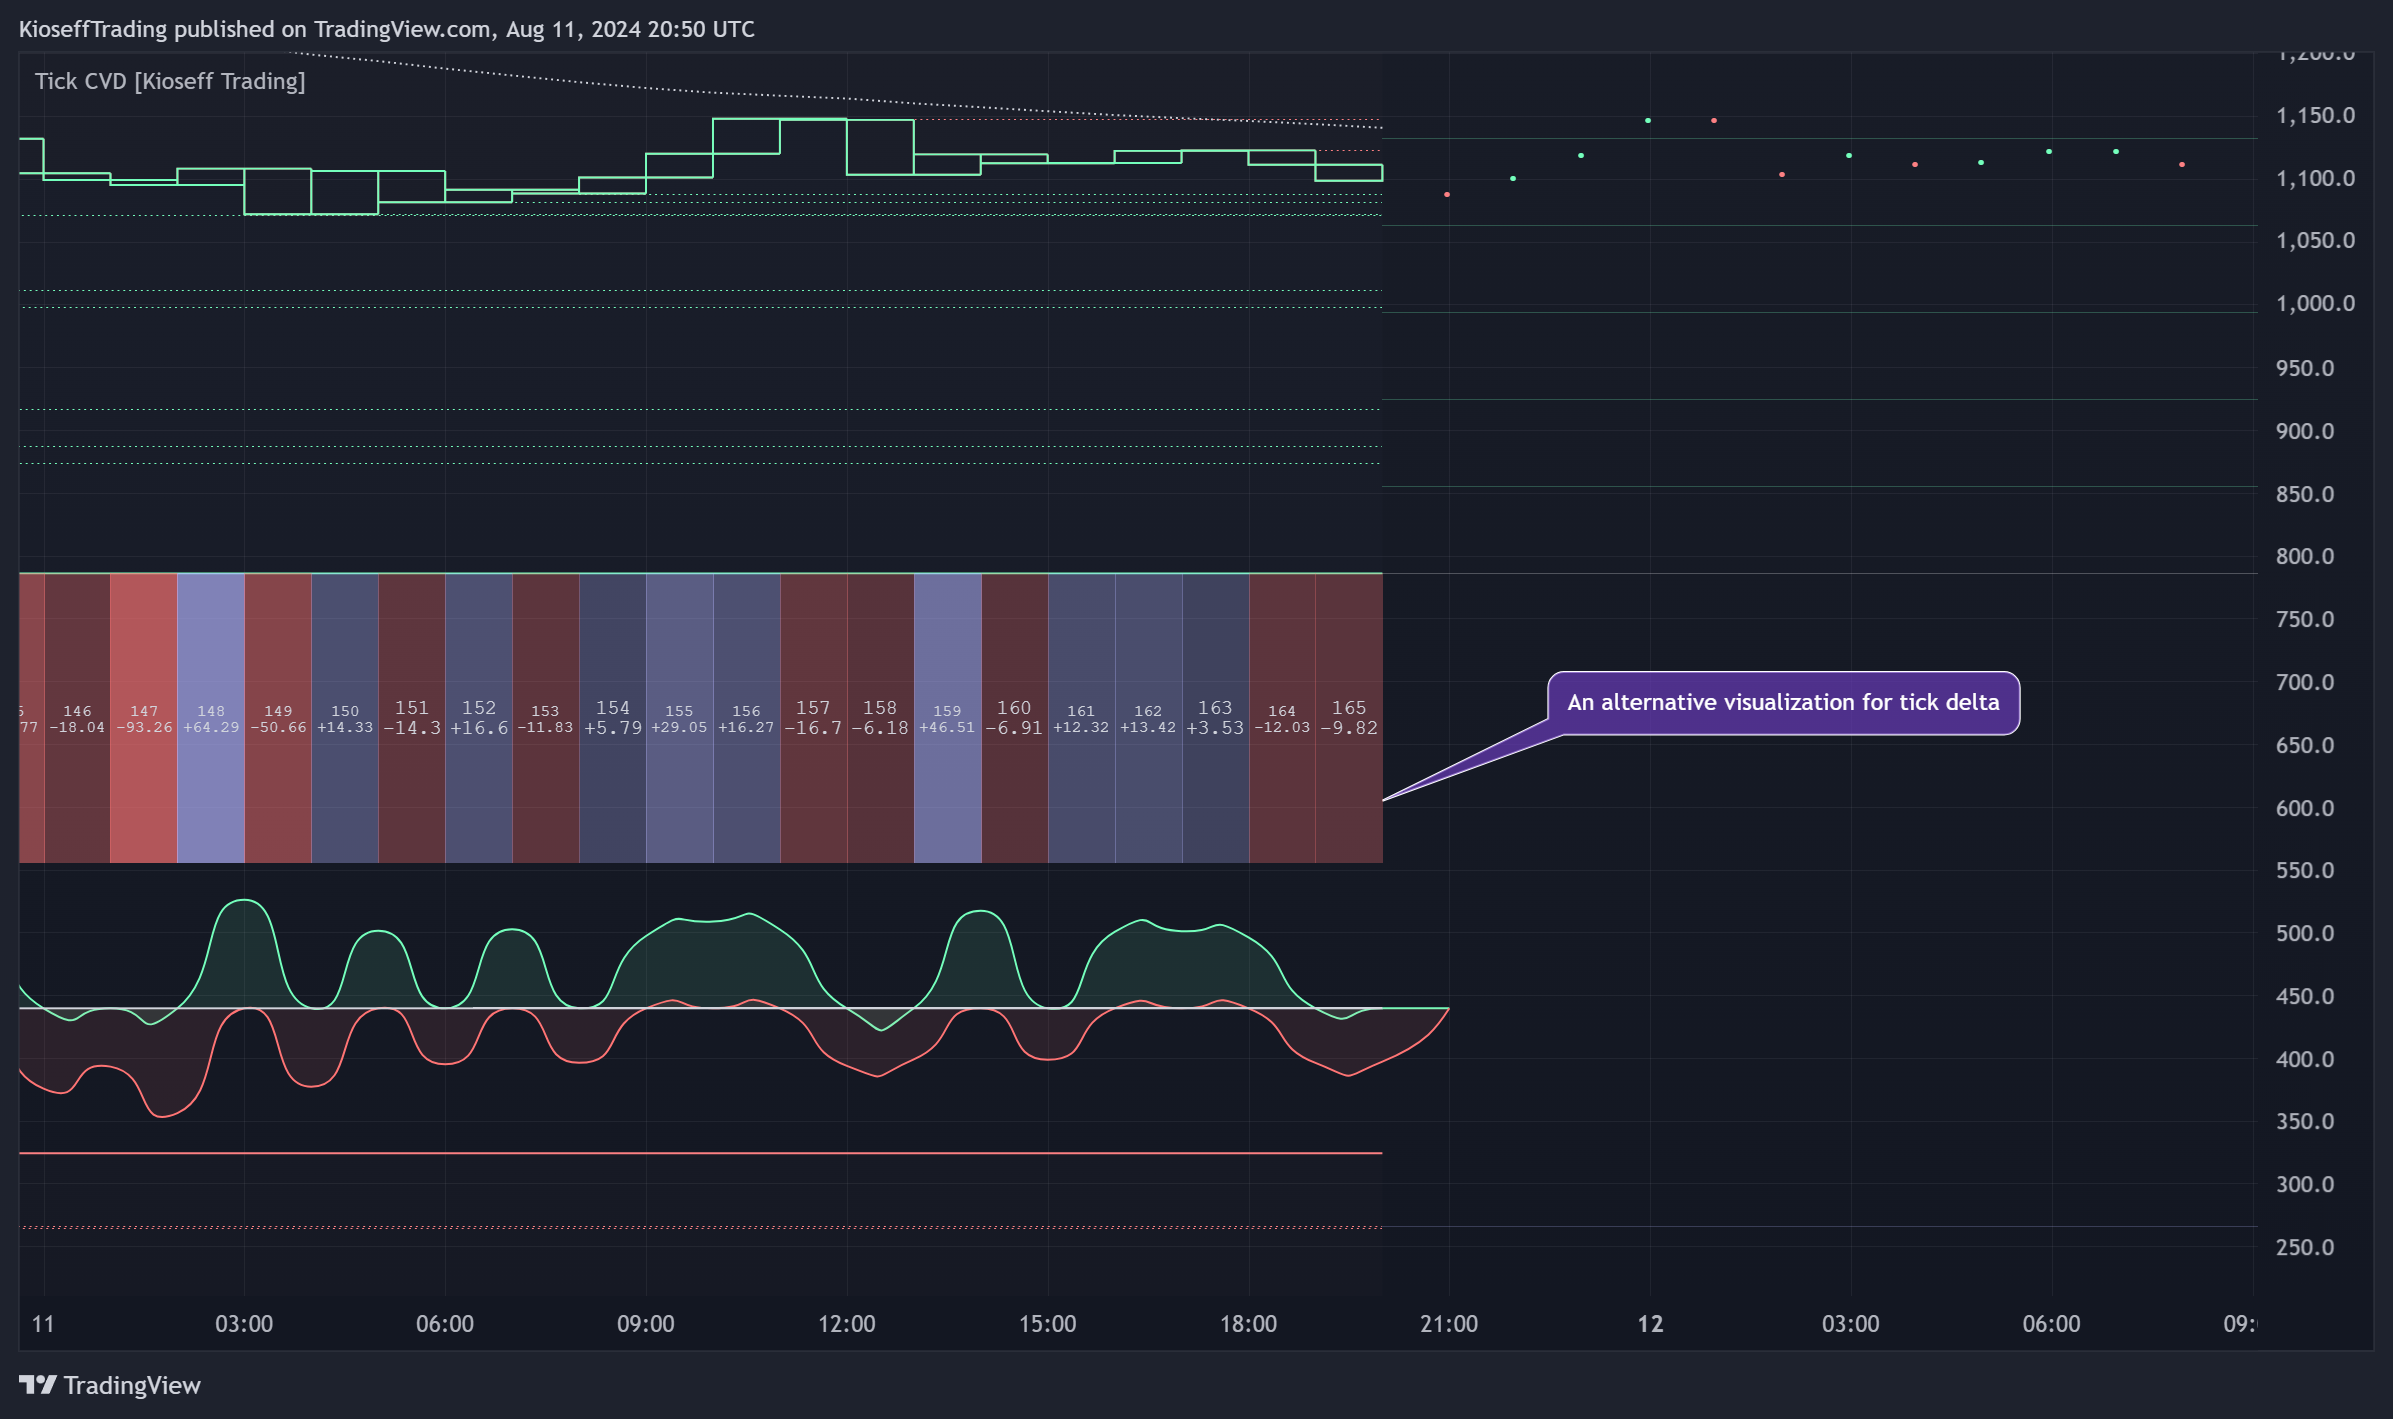Click the 250.0 price axis label

(2305, 1248)
